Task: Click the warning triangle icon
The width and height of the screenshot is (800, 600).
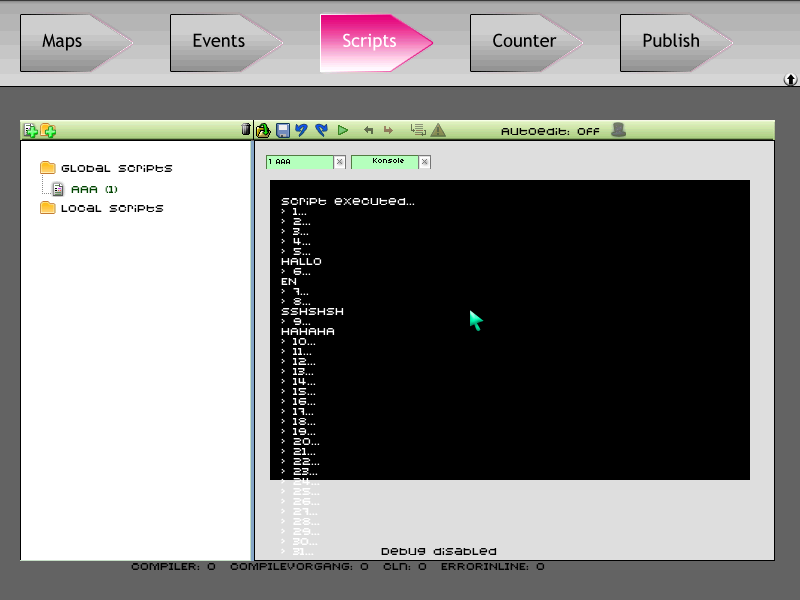Action: point(438,131)
